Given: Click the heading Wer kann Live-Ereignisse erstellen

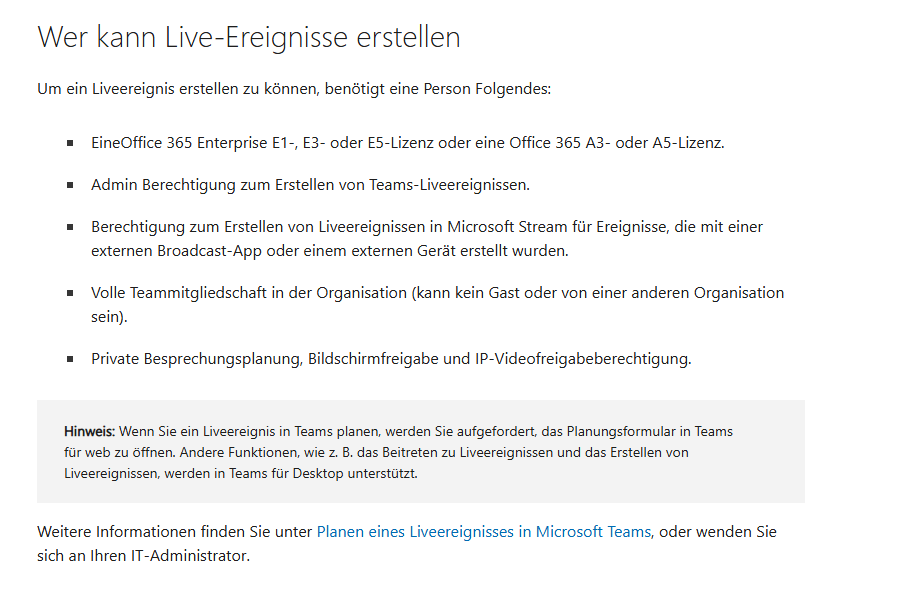Looking at the screenshot, I should click(249, 38).
